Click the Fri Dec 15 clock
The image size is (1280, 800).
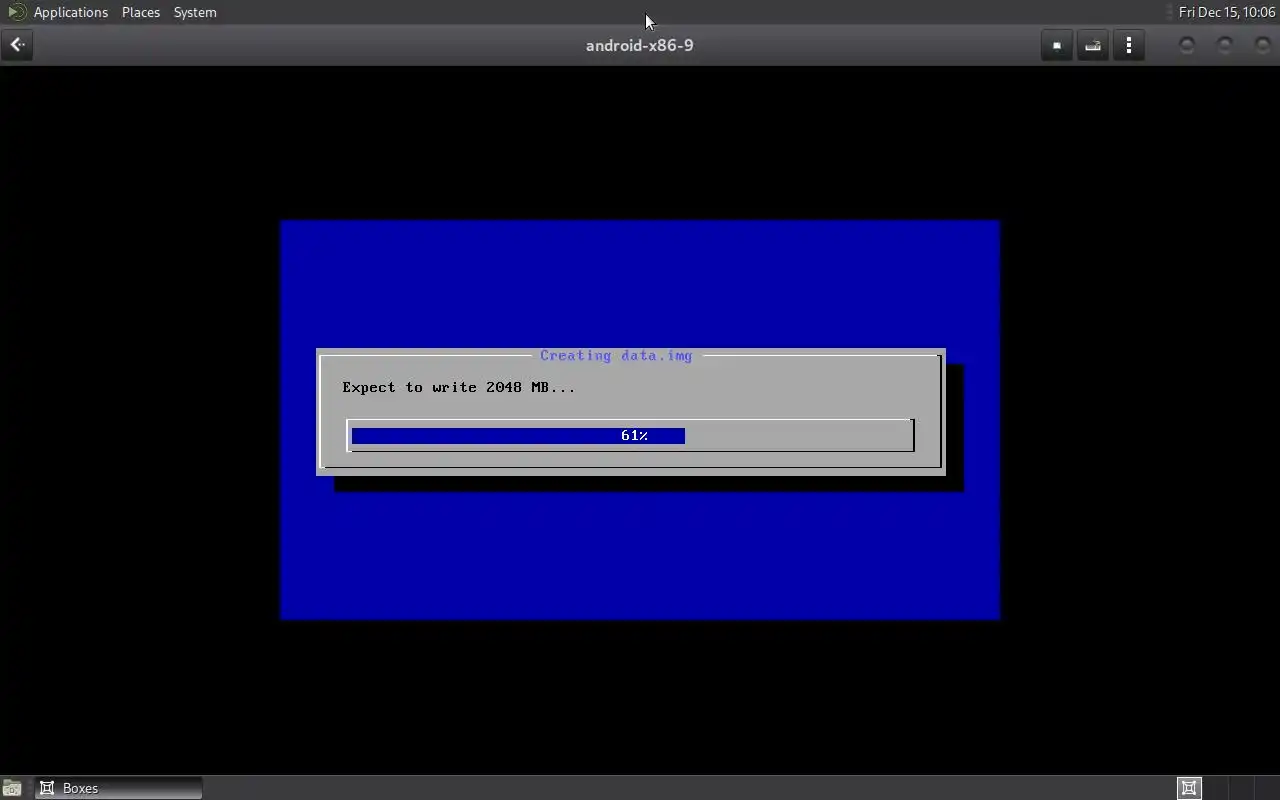pos(1227,12)
